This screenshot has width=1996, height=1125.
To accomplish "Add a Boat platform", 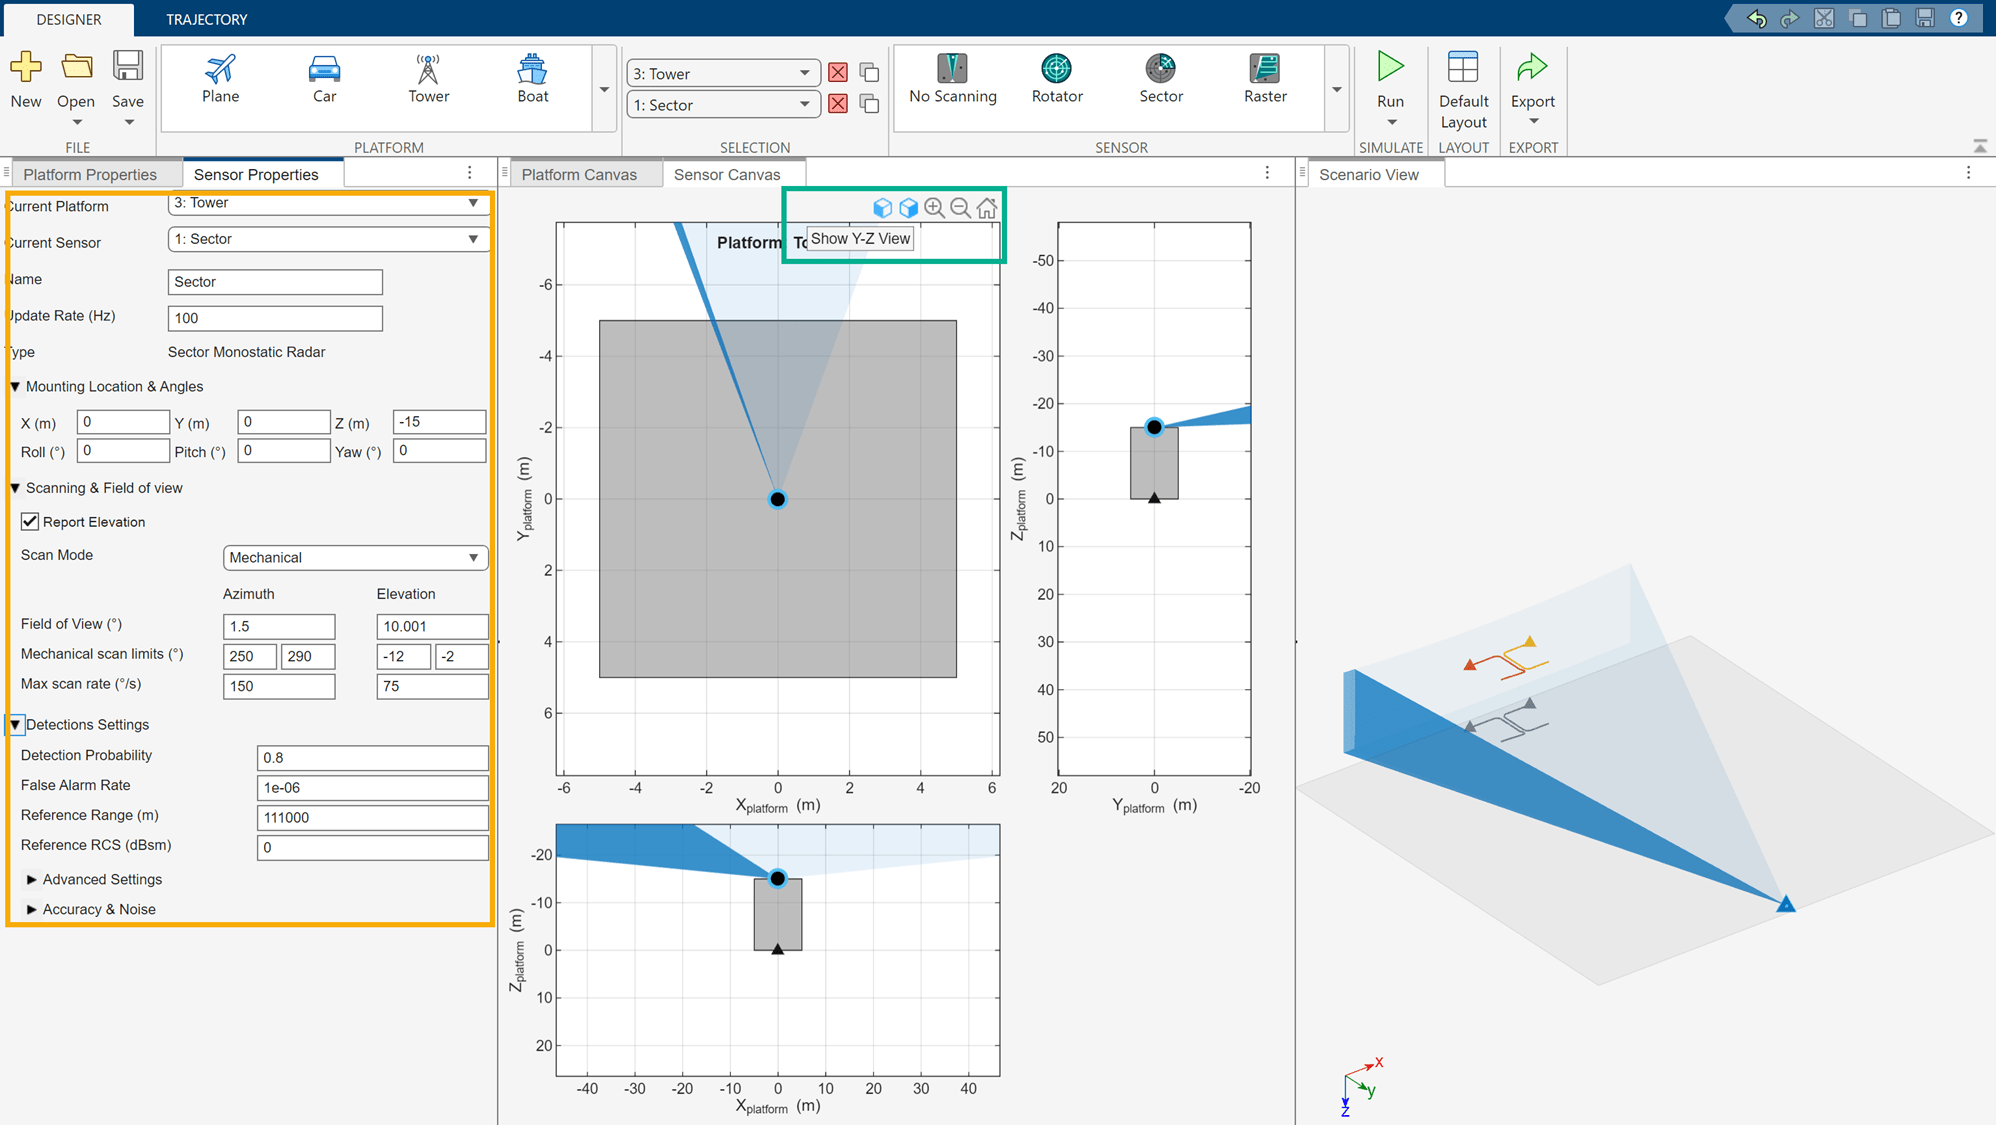I will [532, 80].
